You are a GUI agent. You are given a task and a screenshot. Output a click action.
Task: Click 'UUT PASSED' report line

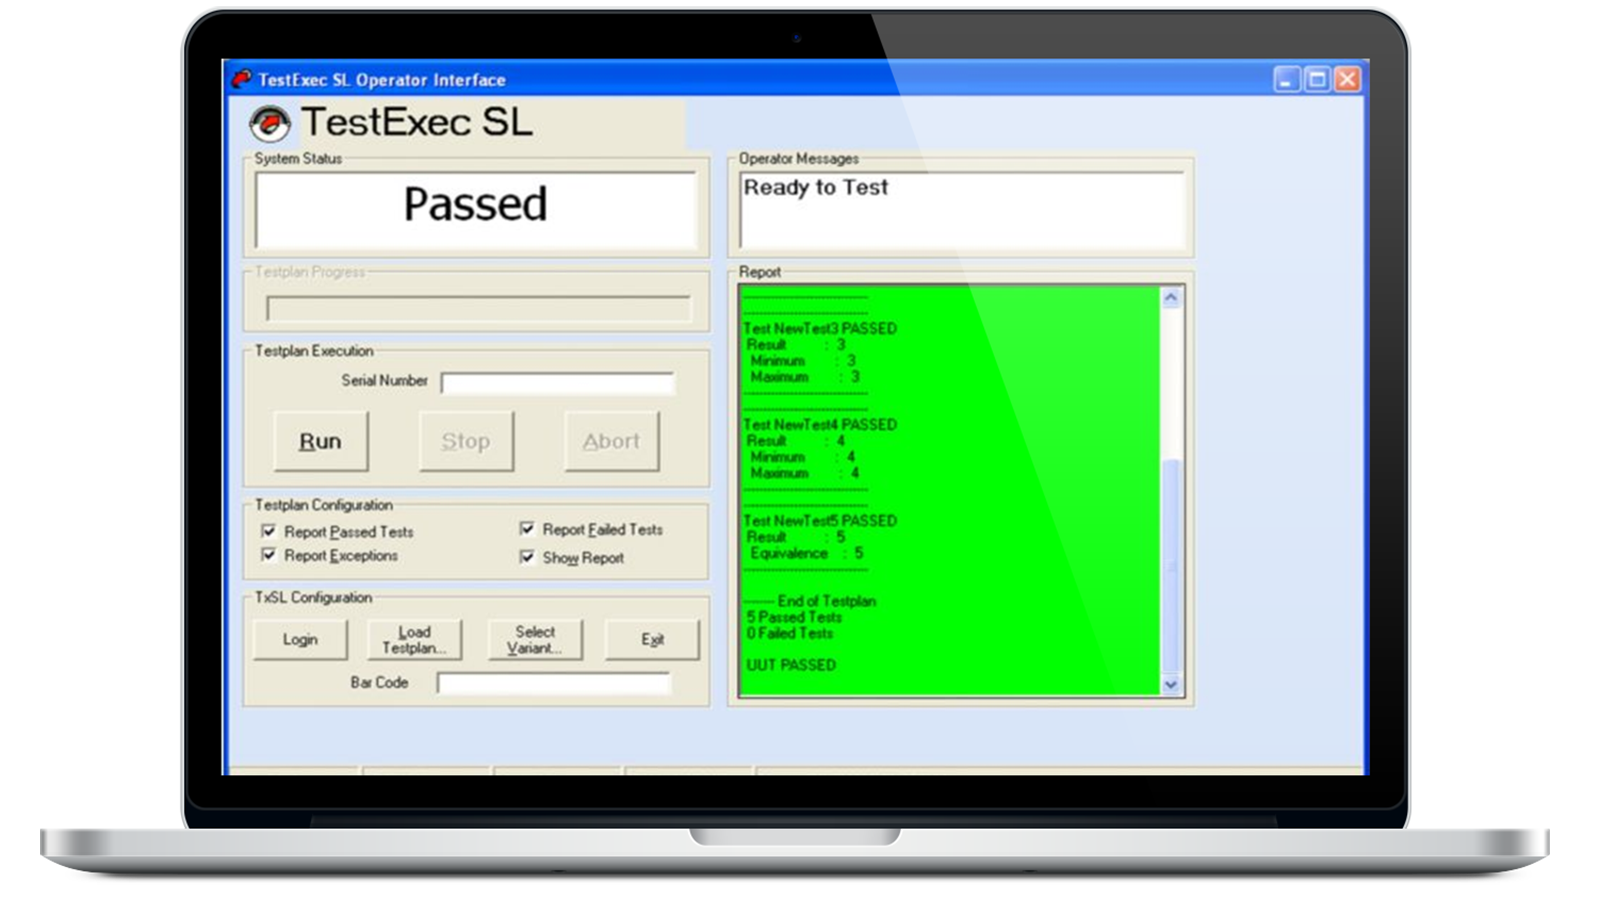[x=791, y=665]
